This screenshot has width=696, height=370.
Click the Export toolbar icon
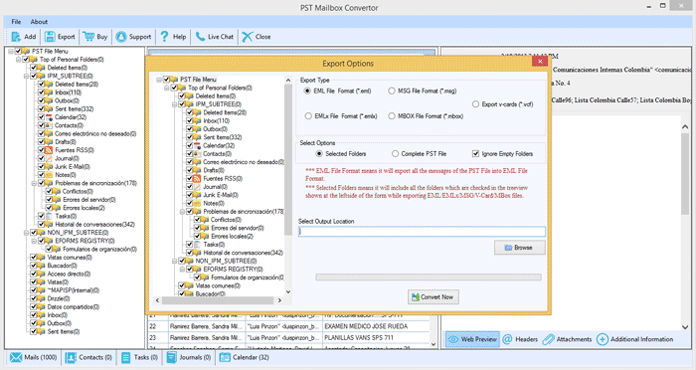pos(50,37)
